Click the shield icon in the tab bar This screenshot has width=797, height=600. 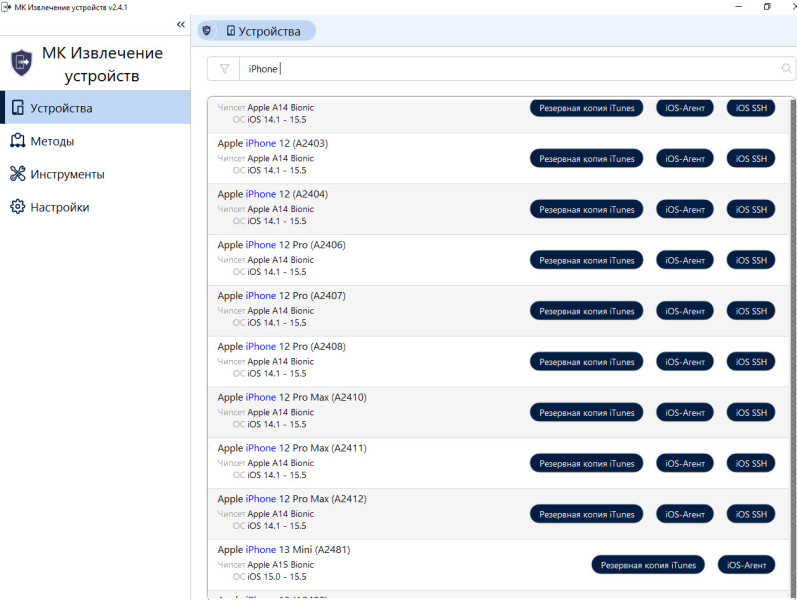pyautogui.click(x=206, y=31)
